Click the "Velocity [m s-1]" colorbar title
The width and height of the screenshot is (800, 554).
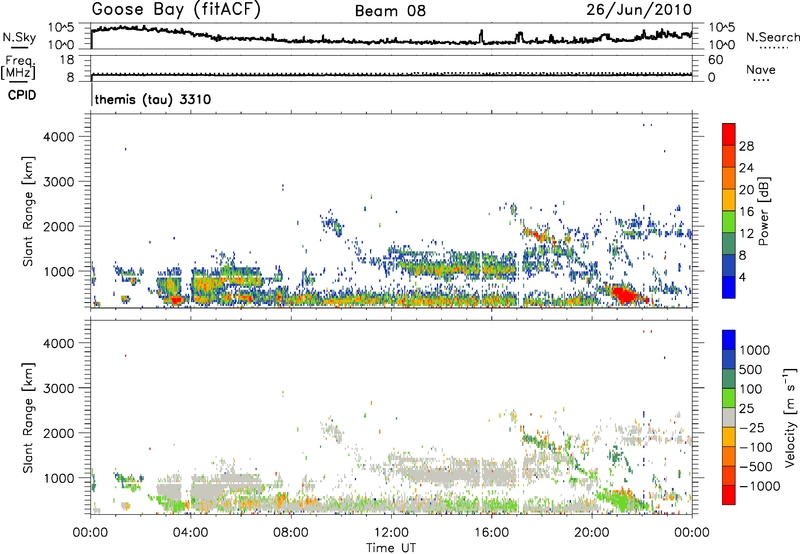click(x=790, y=417)
